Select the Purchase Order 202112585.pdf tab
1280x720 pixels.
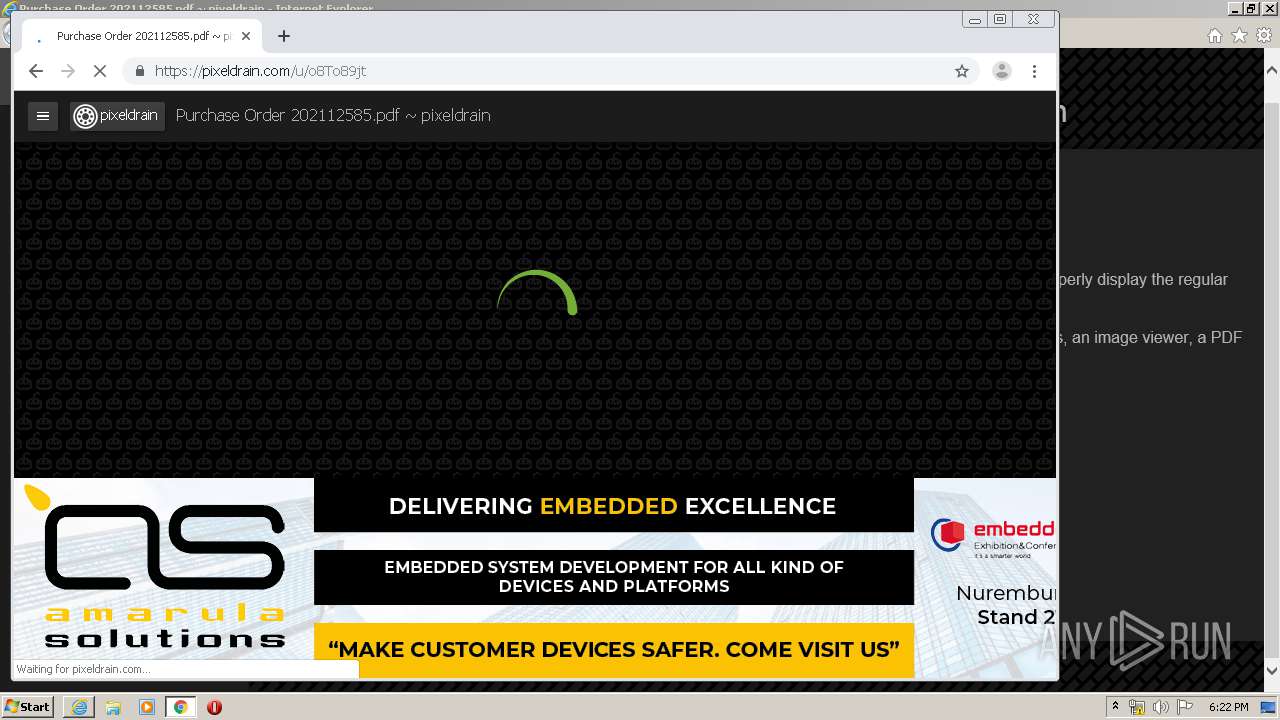[x=141, y=36]
